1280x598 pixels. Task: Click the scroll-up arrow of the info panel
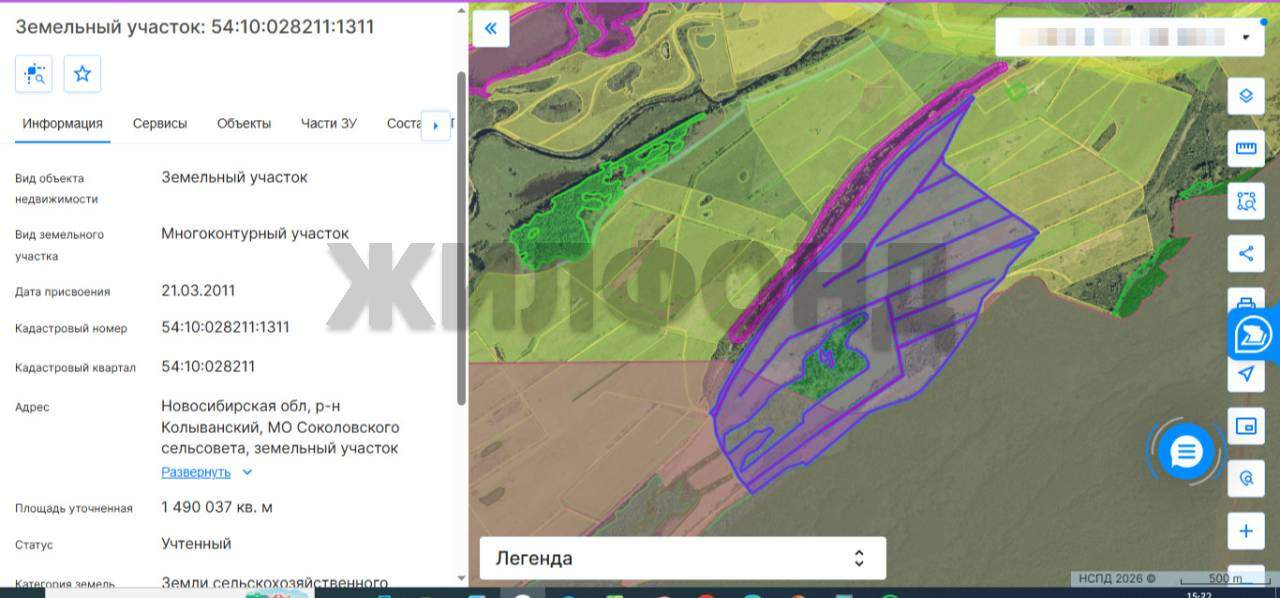[461, 10]
